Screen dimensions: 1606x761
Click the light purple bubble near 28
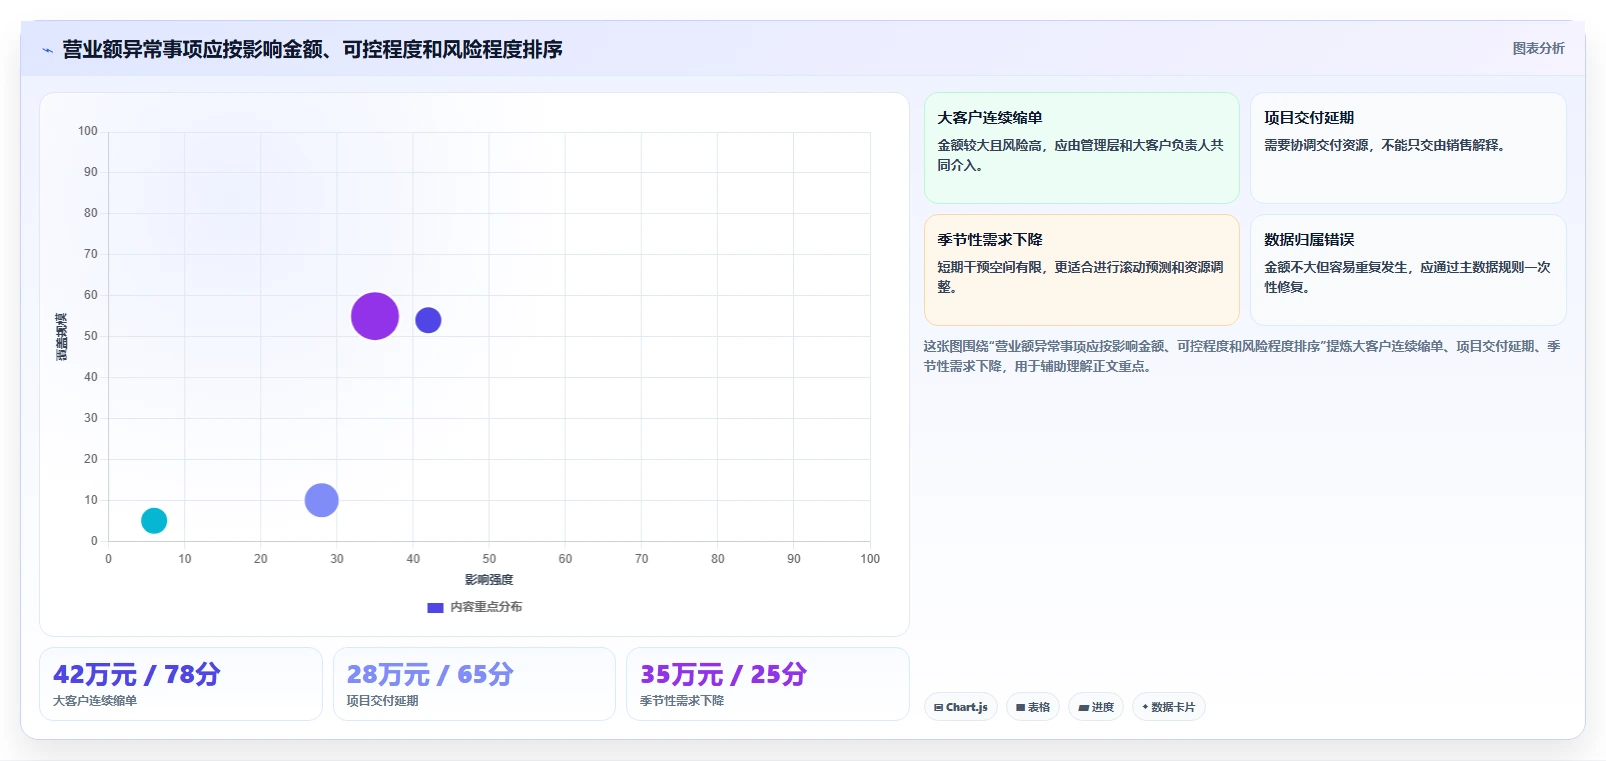(x=321, y=500)
